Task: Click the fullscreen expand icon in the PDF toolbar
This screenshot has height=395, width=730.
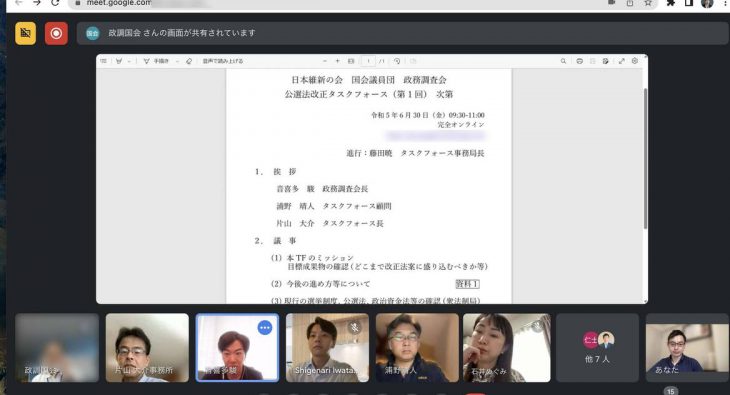Action: [x=622, y=61]
